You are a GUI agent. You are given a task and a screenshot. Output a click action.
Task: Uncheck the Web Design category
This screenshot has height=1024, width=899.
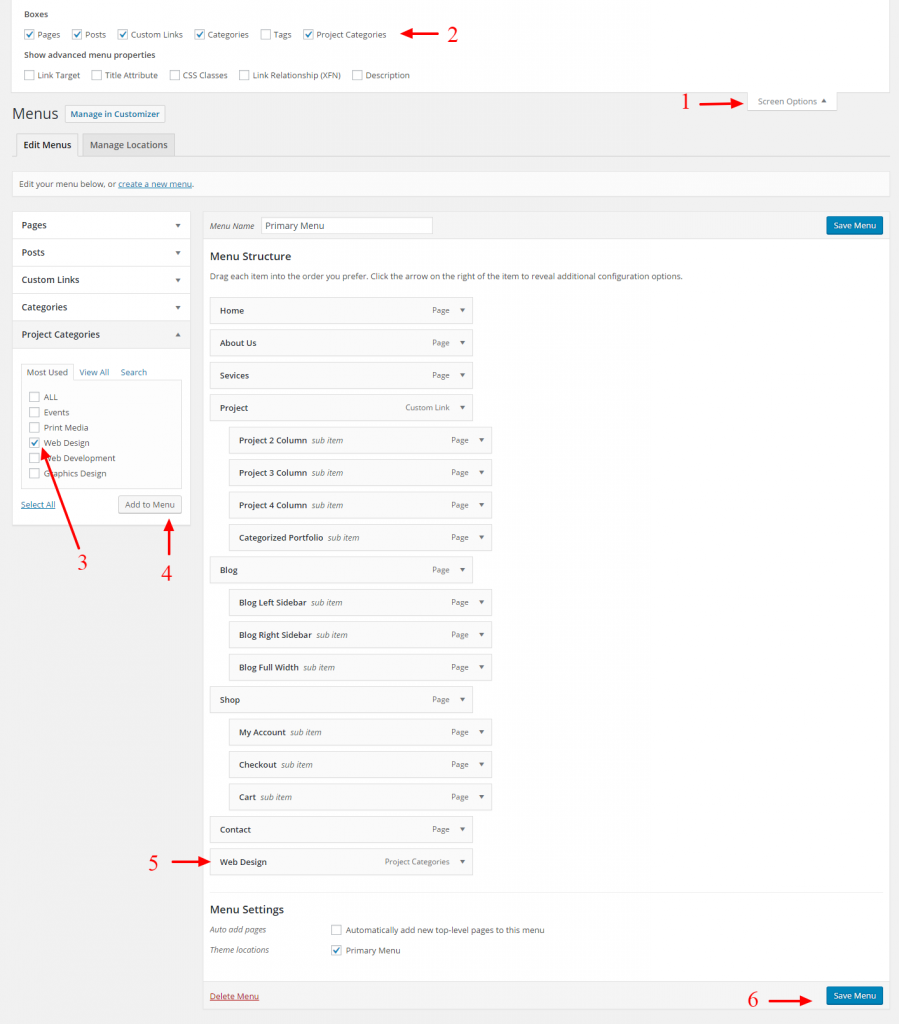click(x=32, y=442)
